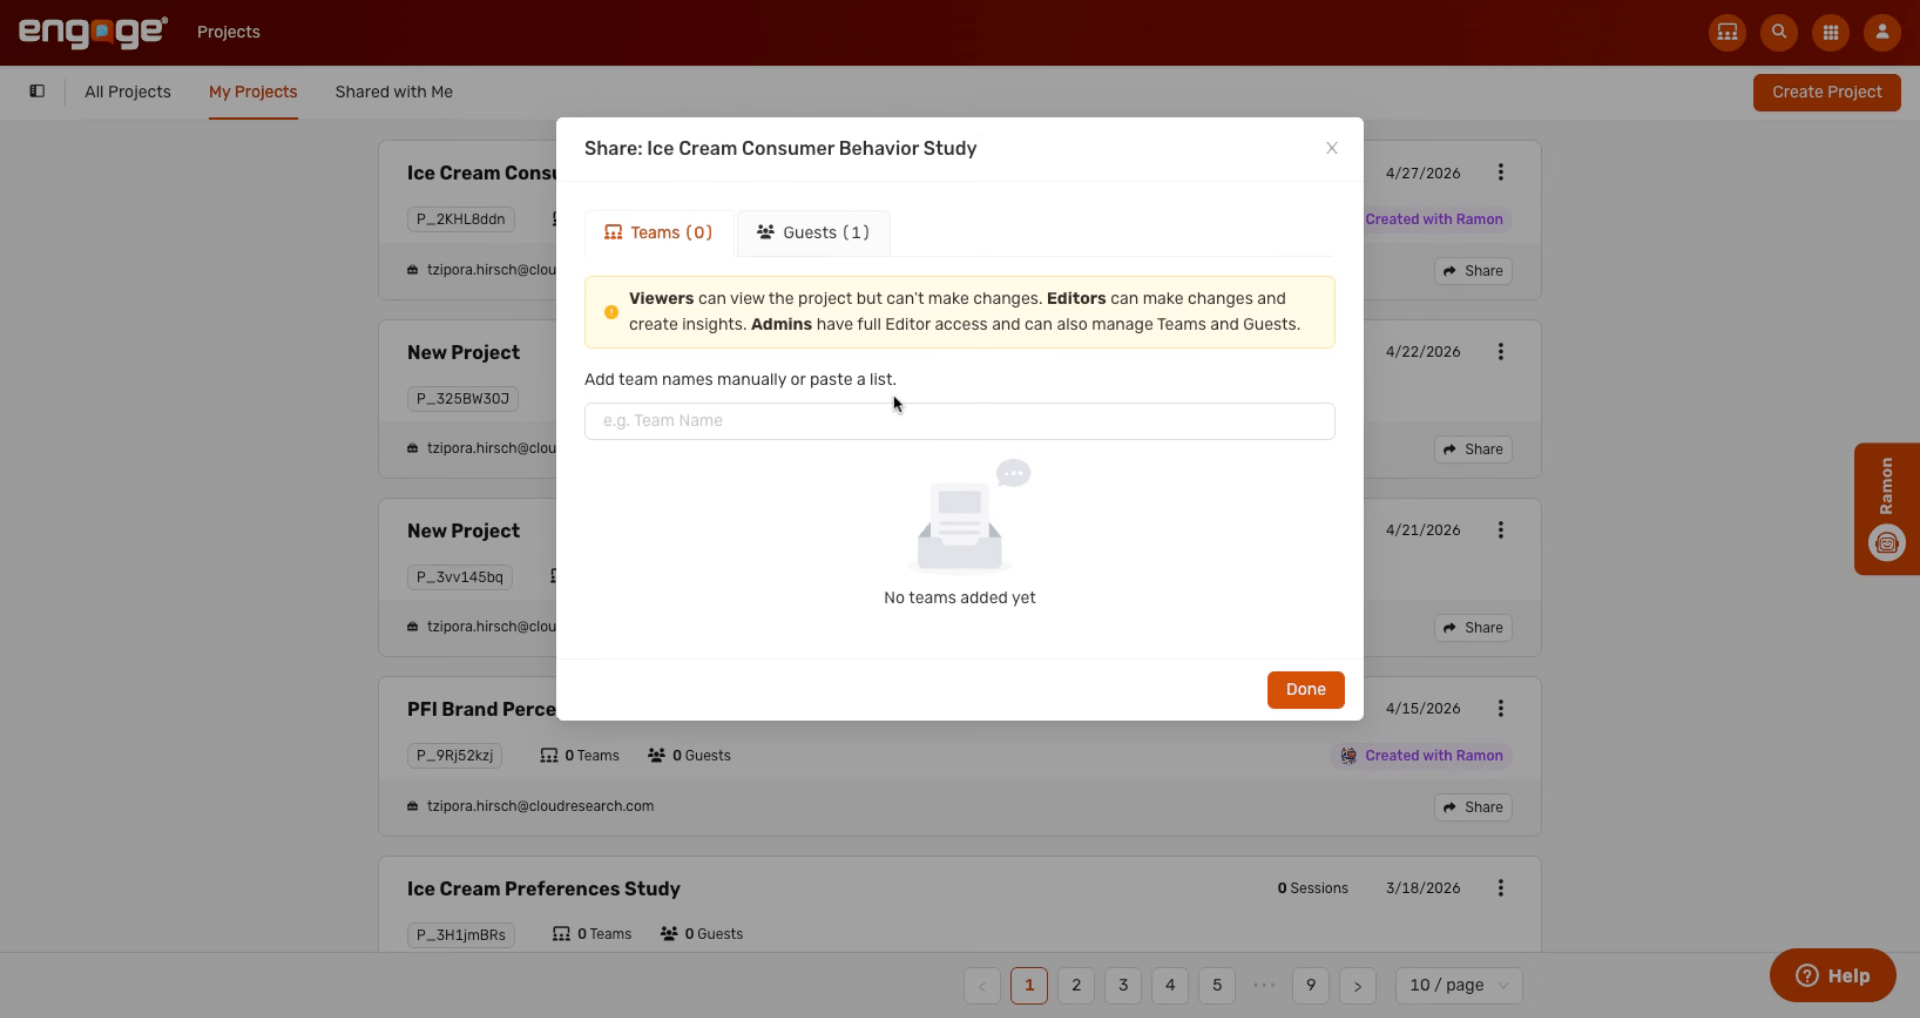Share the 4/21/2026 New Project
Screen dimensions: 1920x1018
pyautogui.click(x=1473, y=628)
